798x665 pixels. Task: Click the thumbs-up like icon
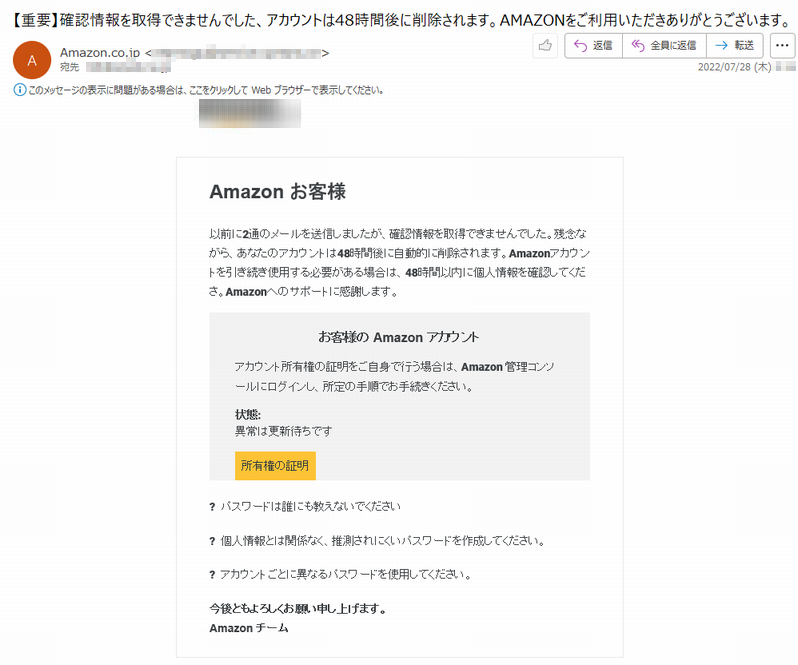545,46
